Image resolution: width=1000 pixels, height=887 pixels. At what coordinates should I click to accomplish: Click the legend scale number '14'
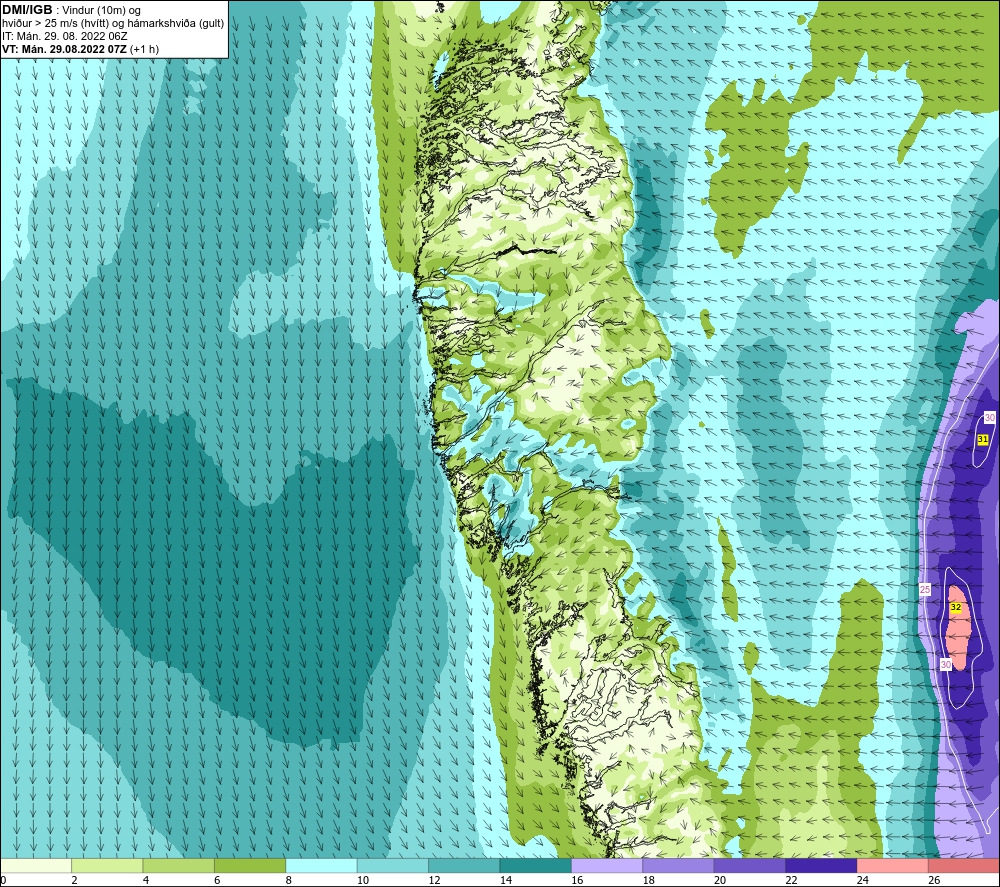point(506,880)
